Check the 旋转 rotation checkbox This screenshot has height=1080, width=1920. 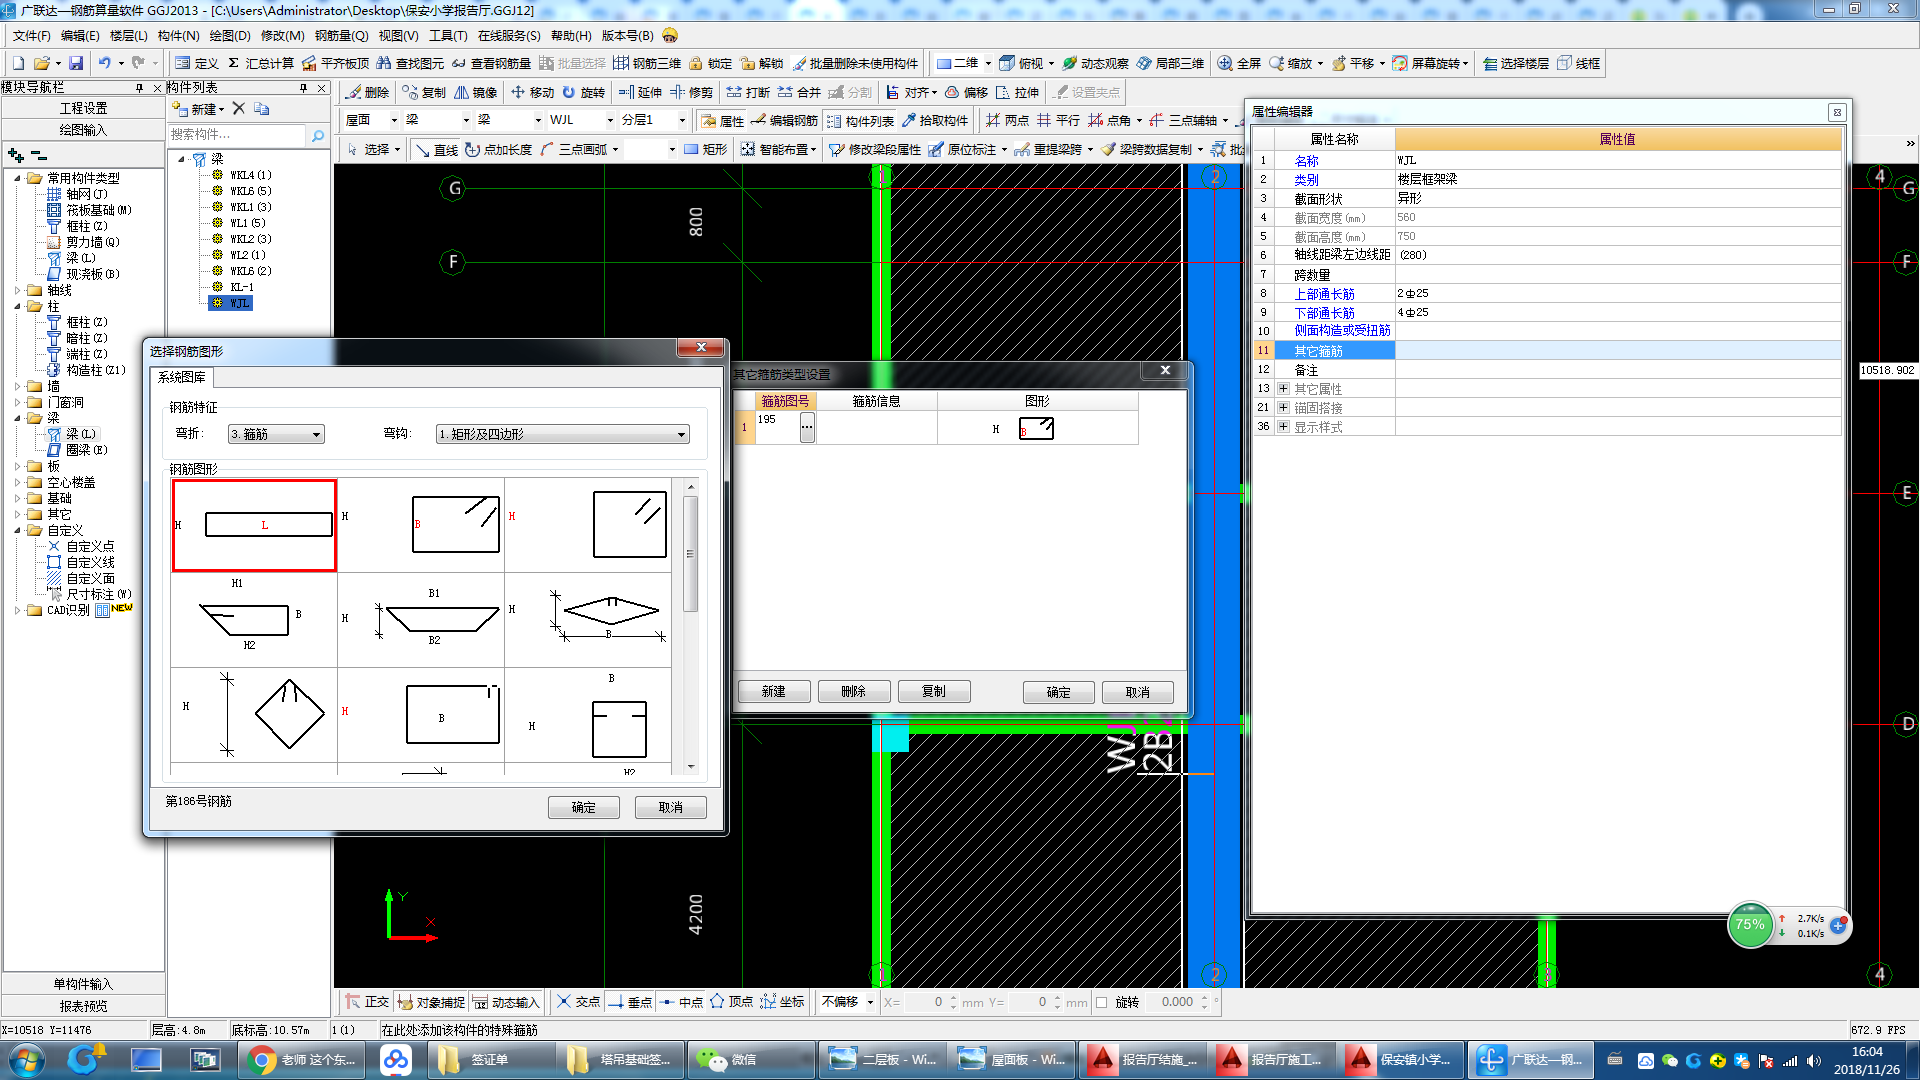[x=1102, y=1002]
